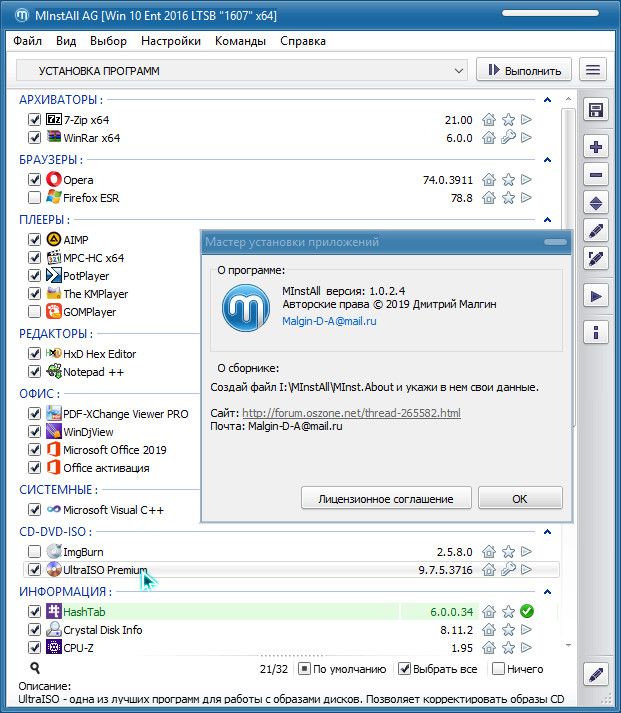
Task: Open home page icon for Opera
Action: click(x=489, y=180)
